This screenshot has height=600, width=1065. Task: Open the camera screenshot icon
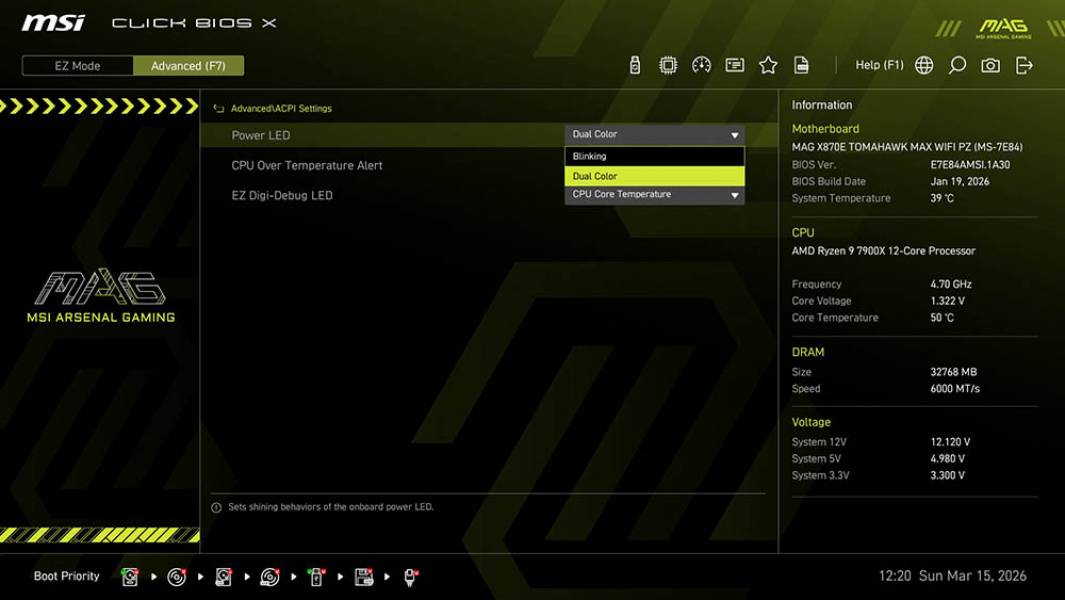point(988,64)
